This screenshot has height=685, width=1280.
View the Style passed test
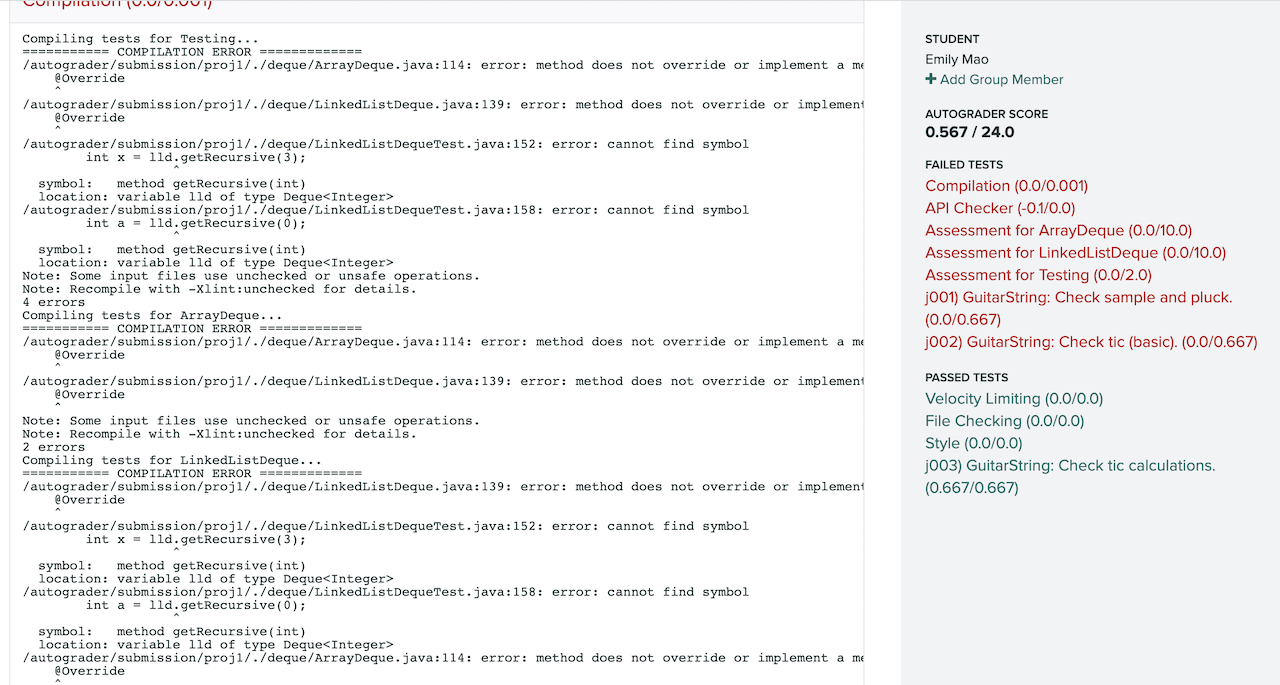[973, 443]
